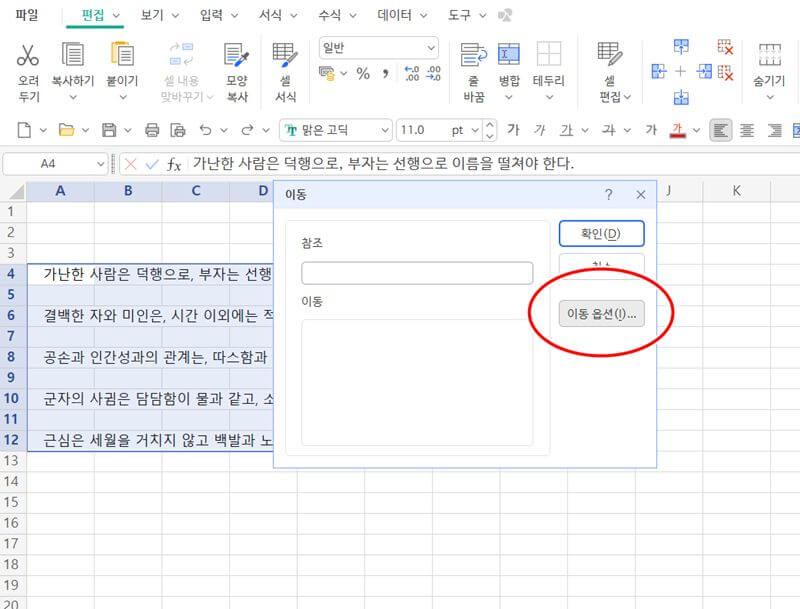The height and width of the screenshot is (609, 800).
Task: Increase decimal places icon
Action: tap(411, 73)
